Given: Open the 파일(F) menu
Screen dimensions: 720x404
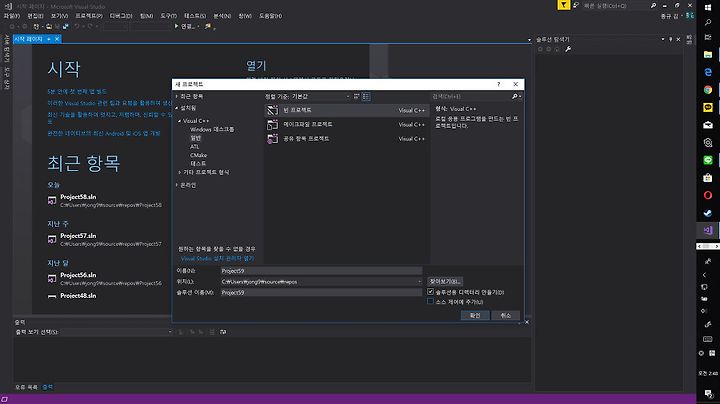Looking at the screenshot, I should [x=11, y=16].
